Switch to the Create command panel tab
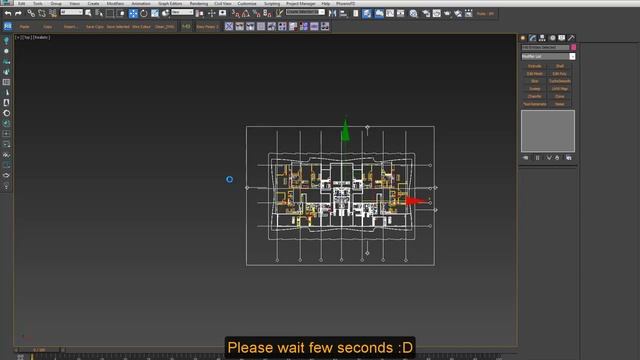Screen dimensions: 640x360 click(523, 38)
